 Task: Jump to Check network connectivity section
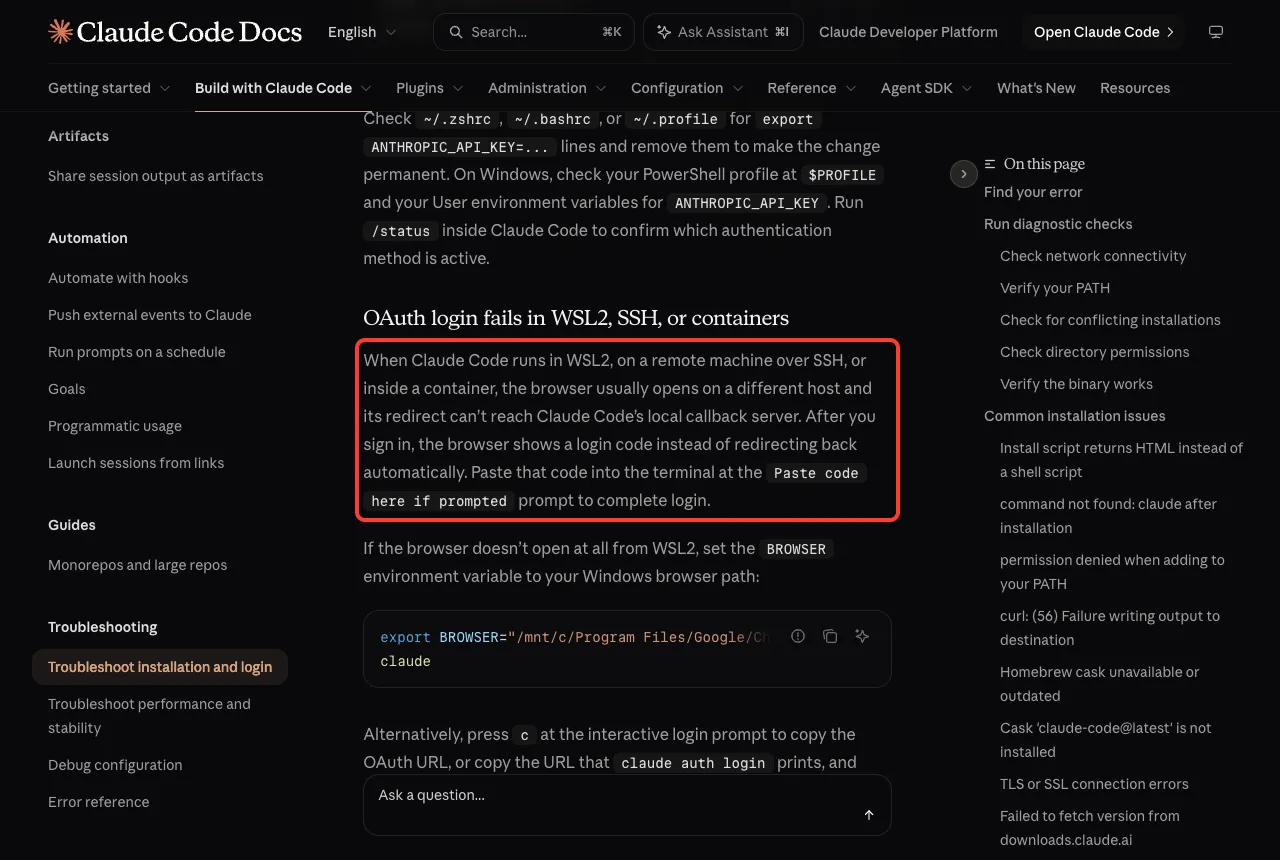click(1093, 256)
